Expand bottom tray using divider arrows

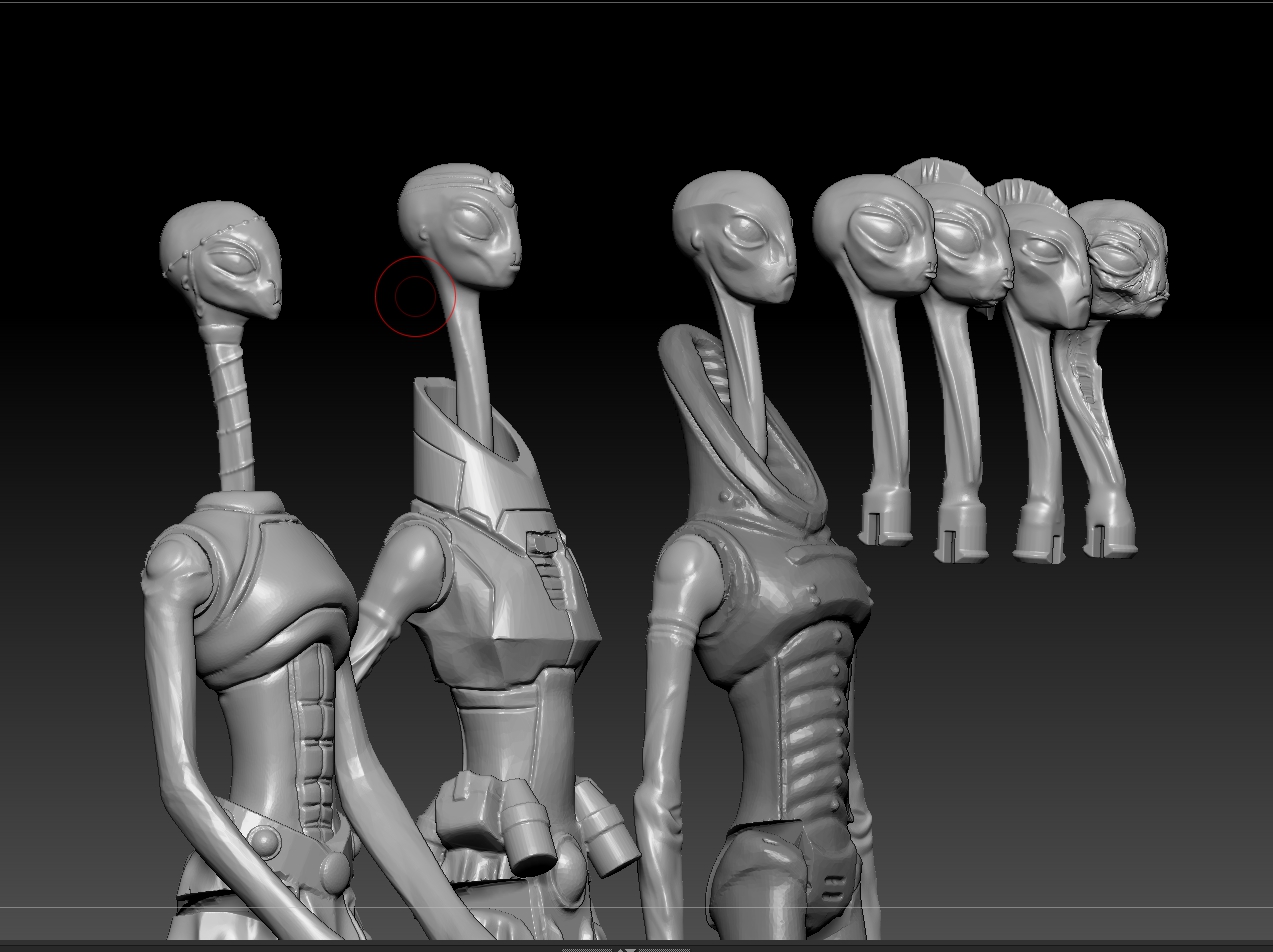pos(625,948)
